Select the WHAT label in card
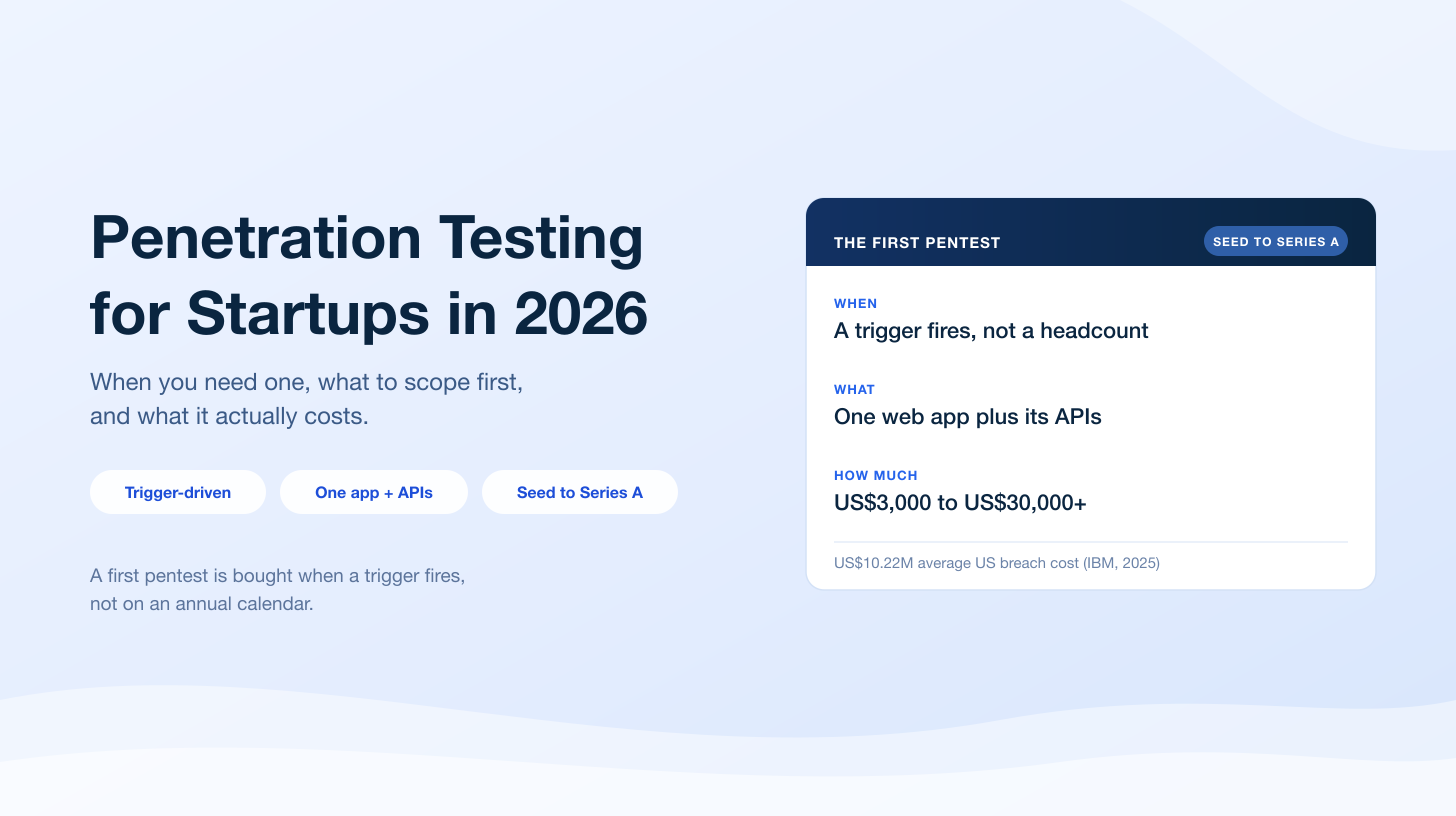 point(854,389)
